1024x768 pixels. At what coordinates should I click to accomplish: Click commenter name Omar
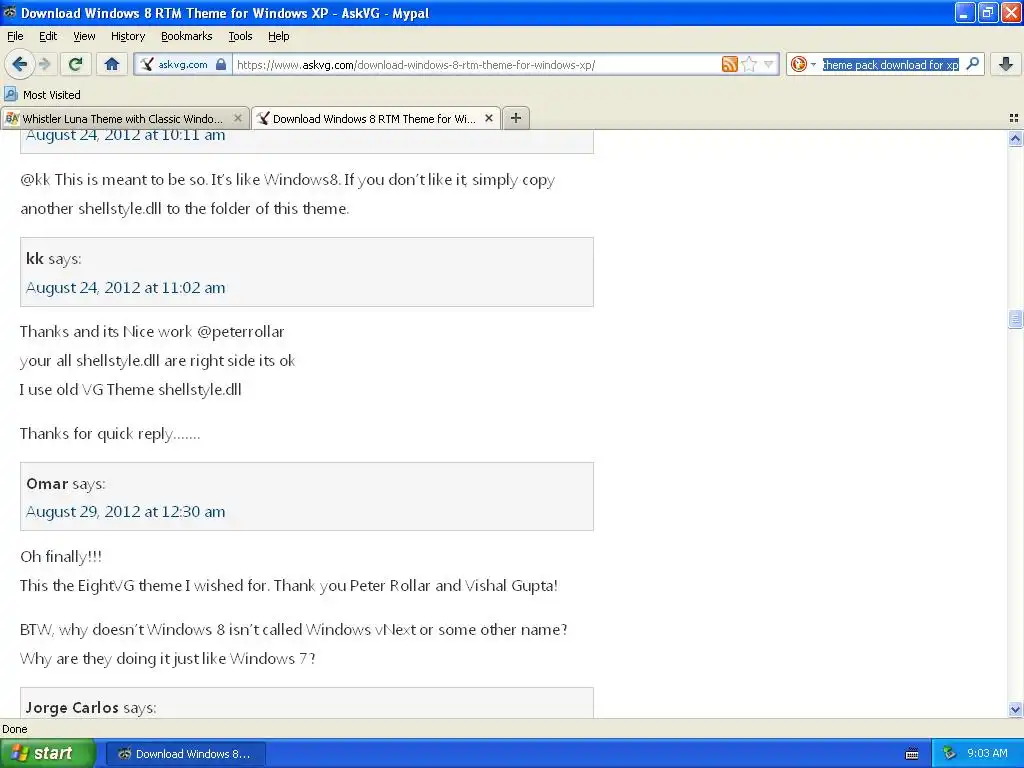[x=47, y=483]
